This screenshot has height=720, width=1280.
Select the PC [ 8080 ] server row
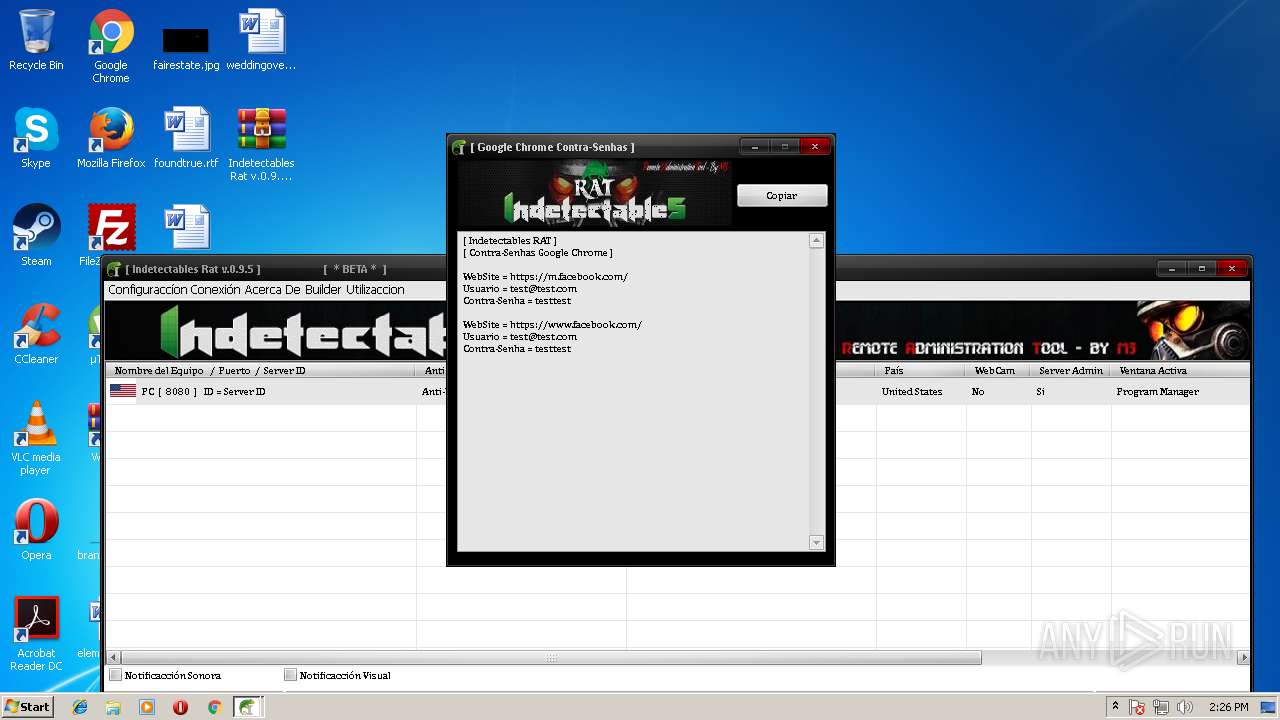pos(678,392)
